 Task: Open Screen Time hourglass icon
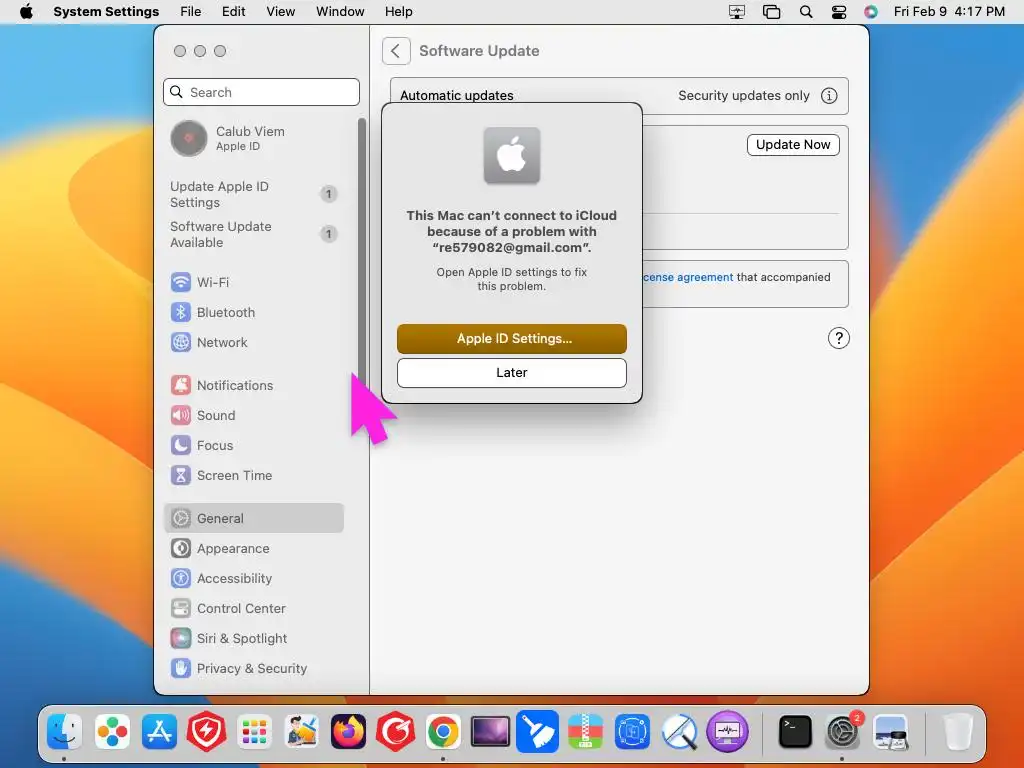(181, 475)
